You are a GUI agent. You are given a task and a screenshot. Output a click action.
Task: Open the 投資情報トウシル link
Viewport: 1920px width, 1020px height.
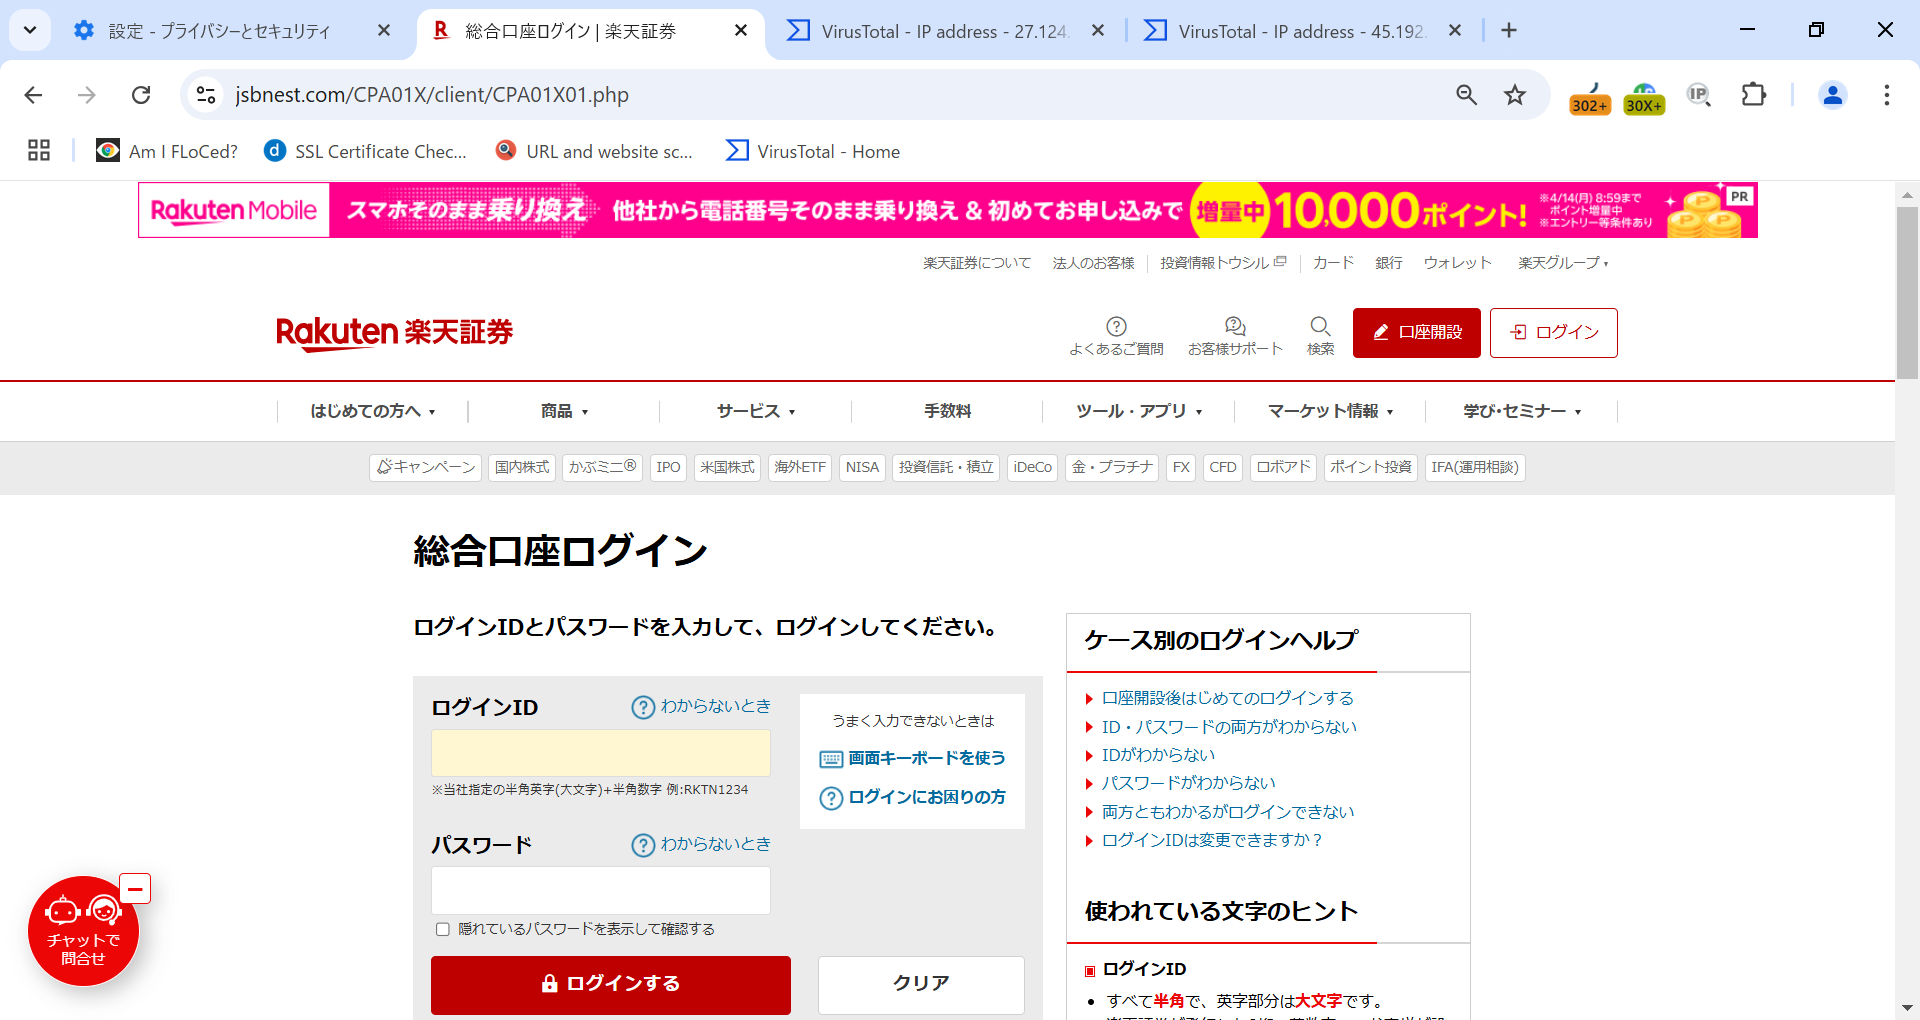pos(1223,263)
